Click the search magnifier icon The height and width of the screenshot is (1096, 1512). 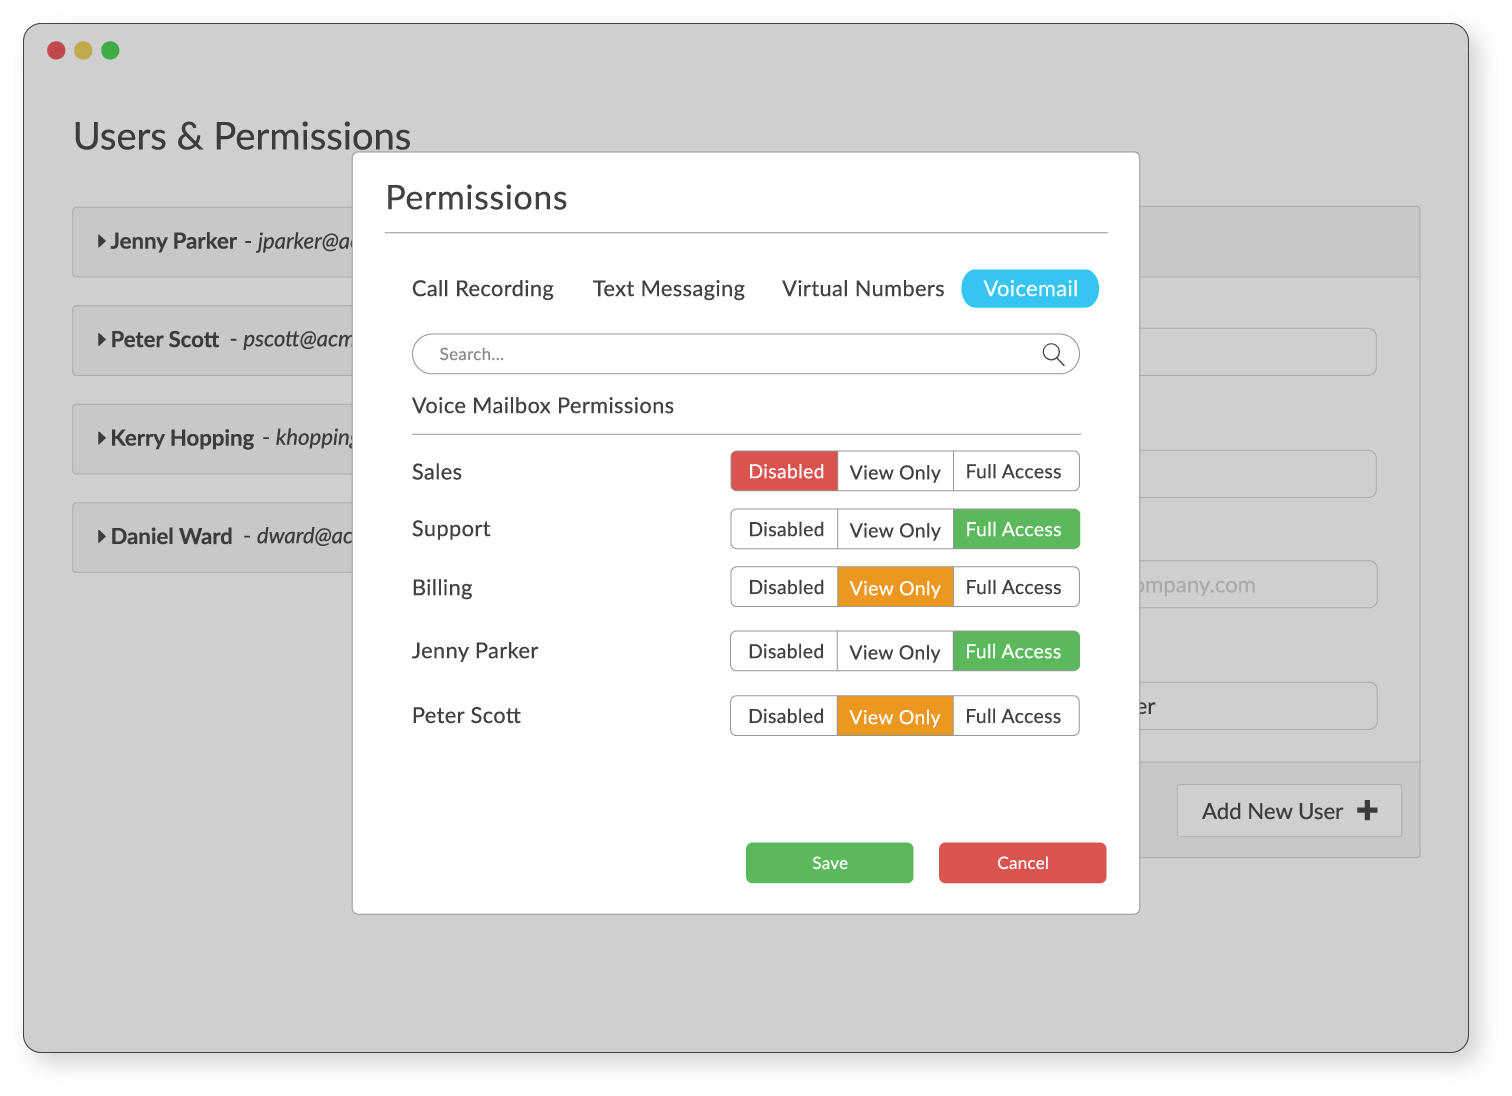1053,354
